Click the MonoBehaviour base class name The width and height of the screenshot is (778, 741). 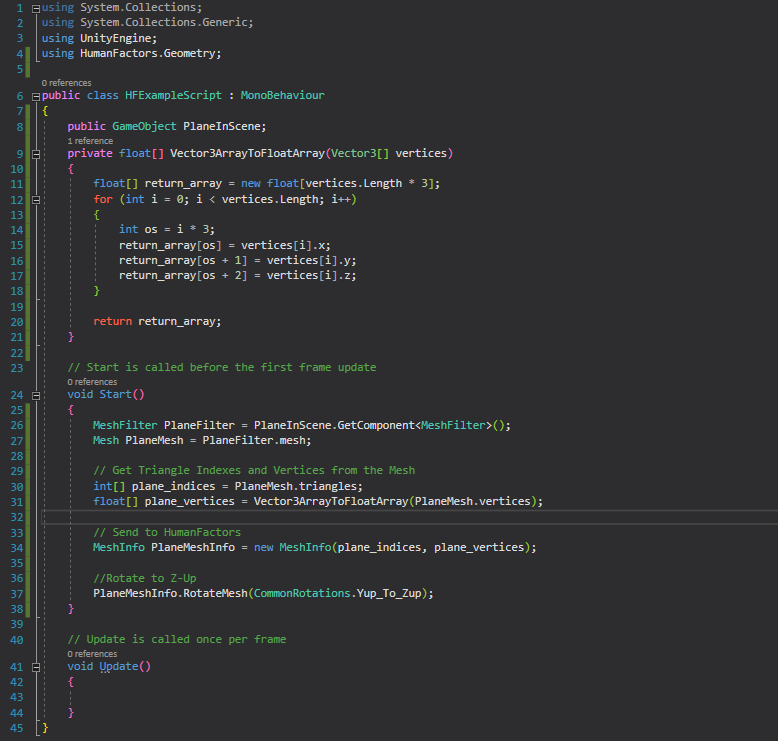[x=282, y=95]
